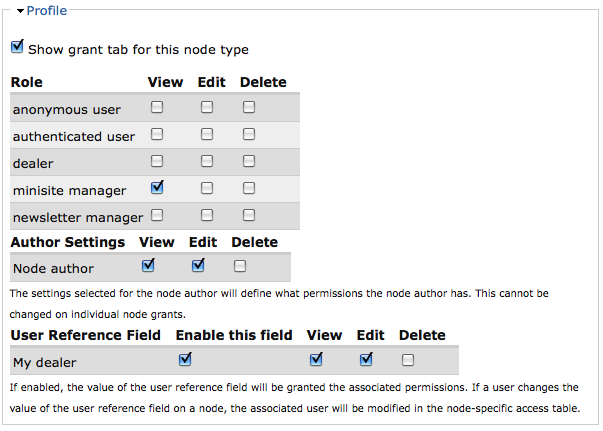Collapse the Profile fieldset triangle

(20, 11)
